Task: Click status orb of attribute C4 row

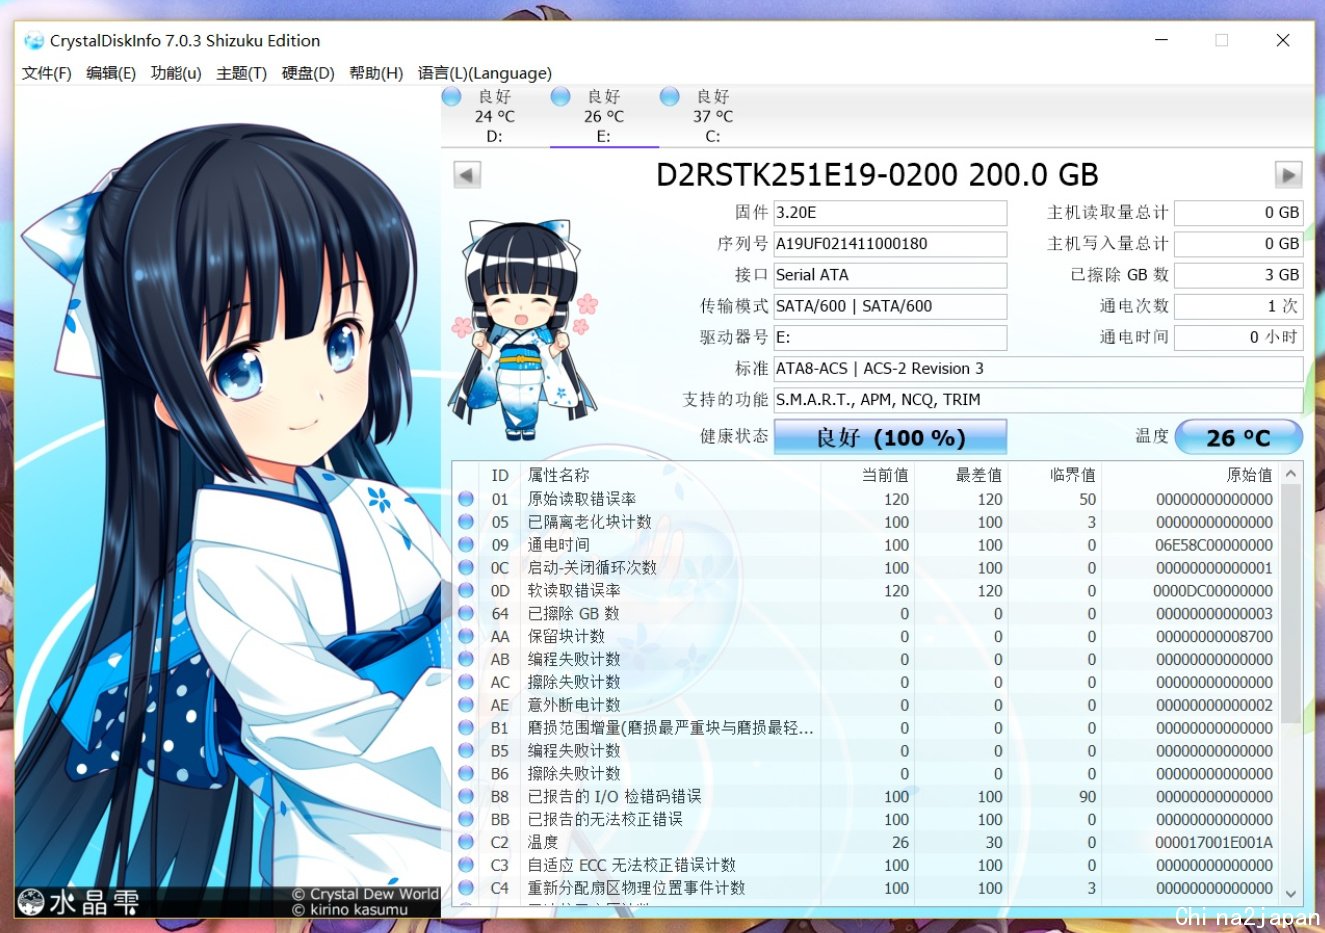Action: 466,888
